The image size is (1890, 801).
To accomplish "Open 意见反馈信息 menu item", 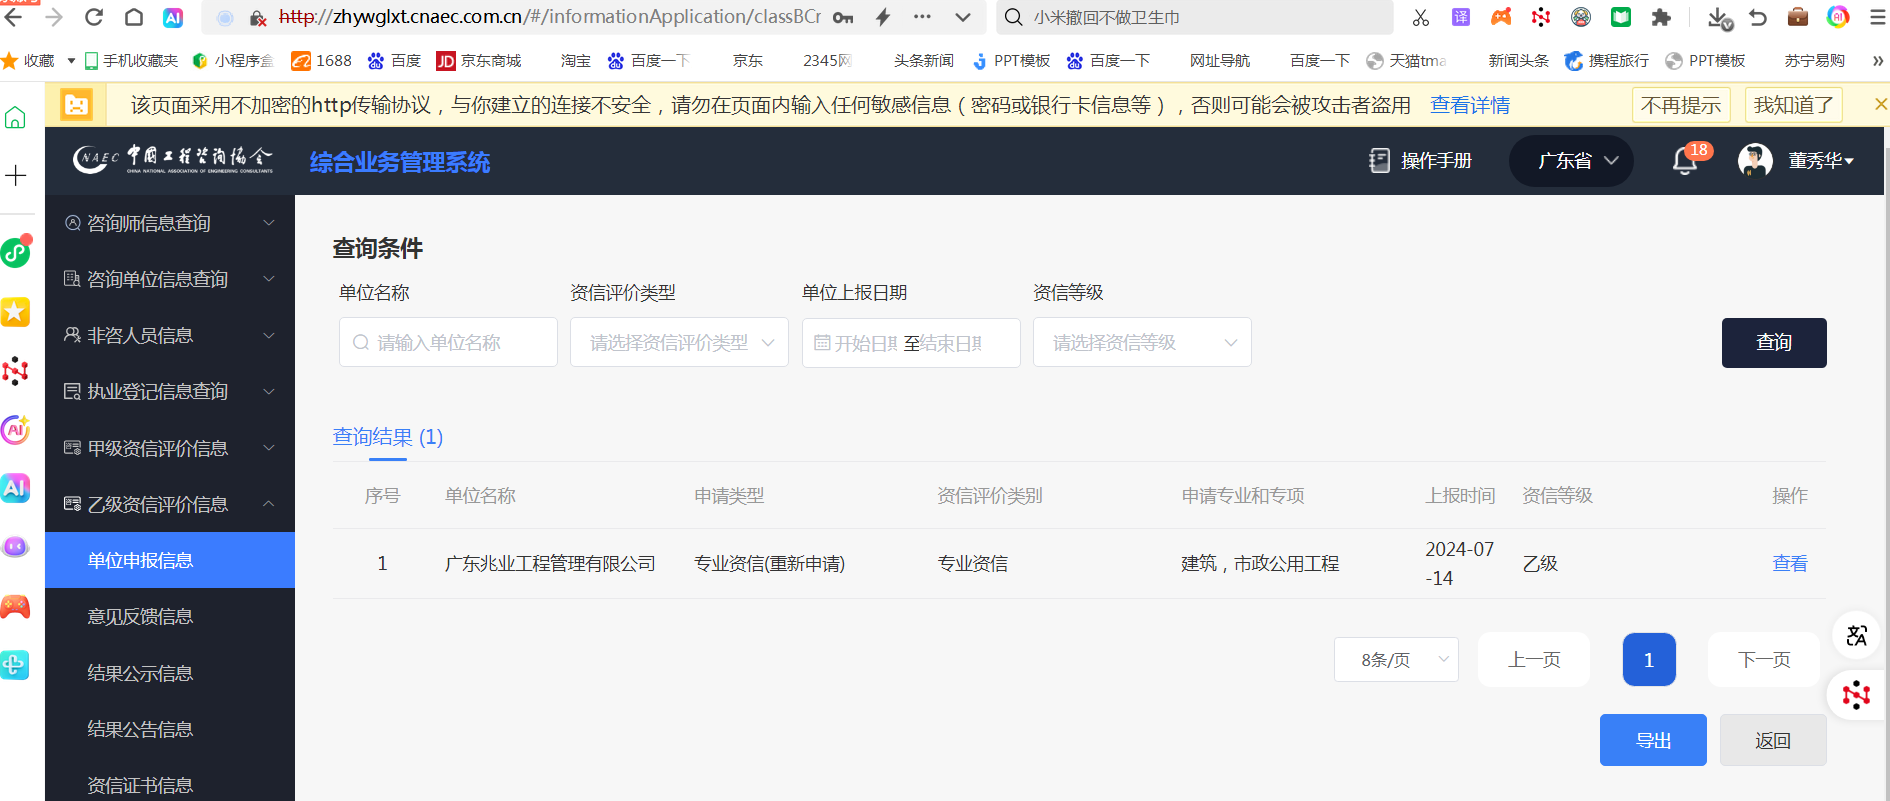I will [x=170, y=616].
